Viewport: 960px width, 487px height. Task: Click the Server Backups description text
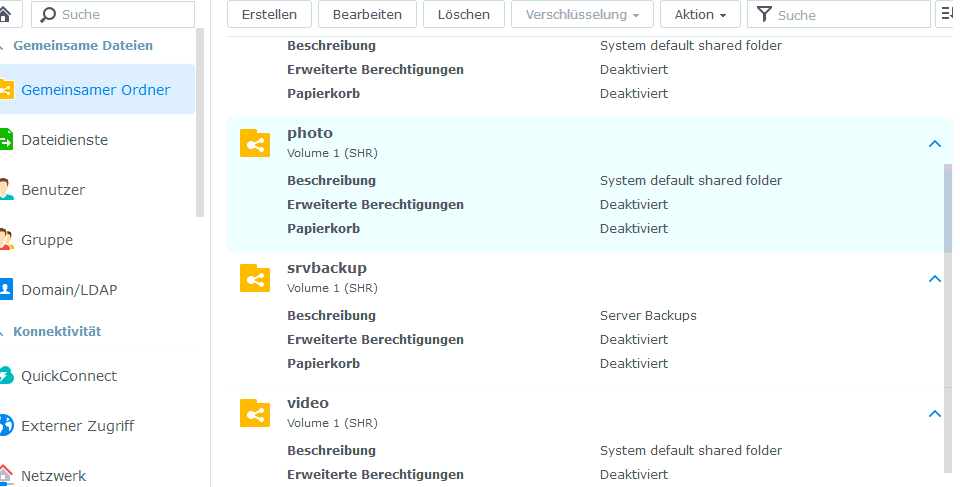click(648, 315)
